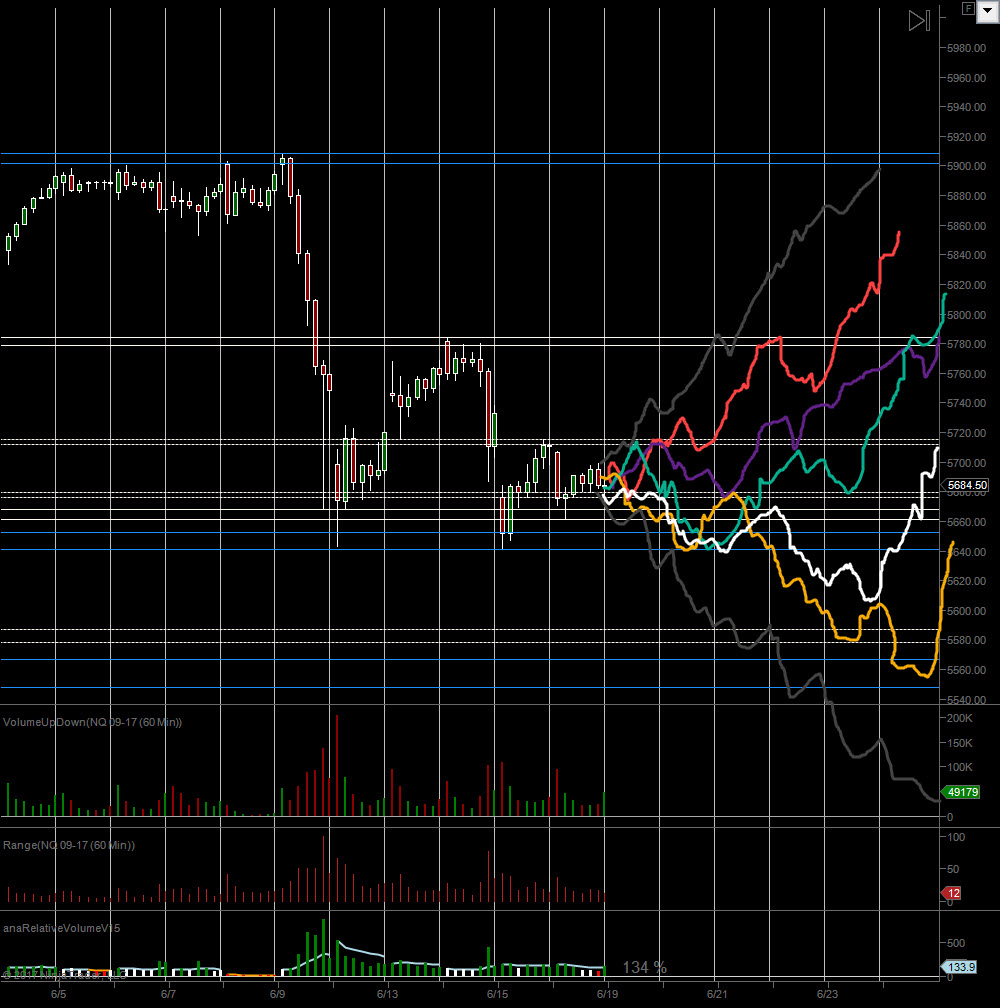Select the anaRelativeVolumeV15 indicator label

(61, 928)
